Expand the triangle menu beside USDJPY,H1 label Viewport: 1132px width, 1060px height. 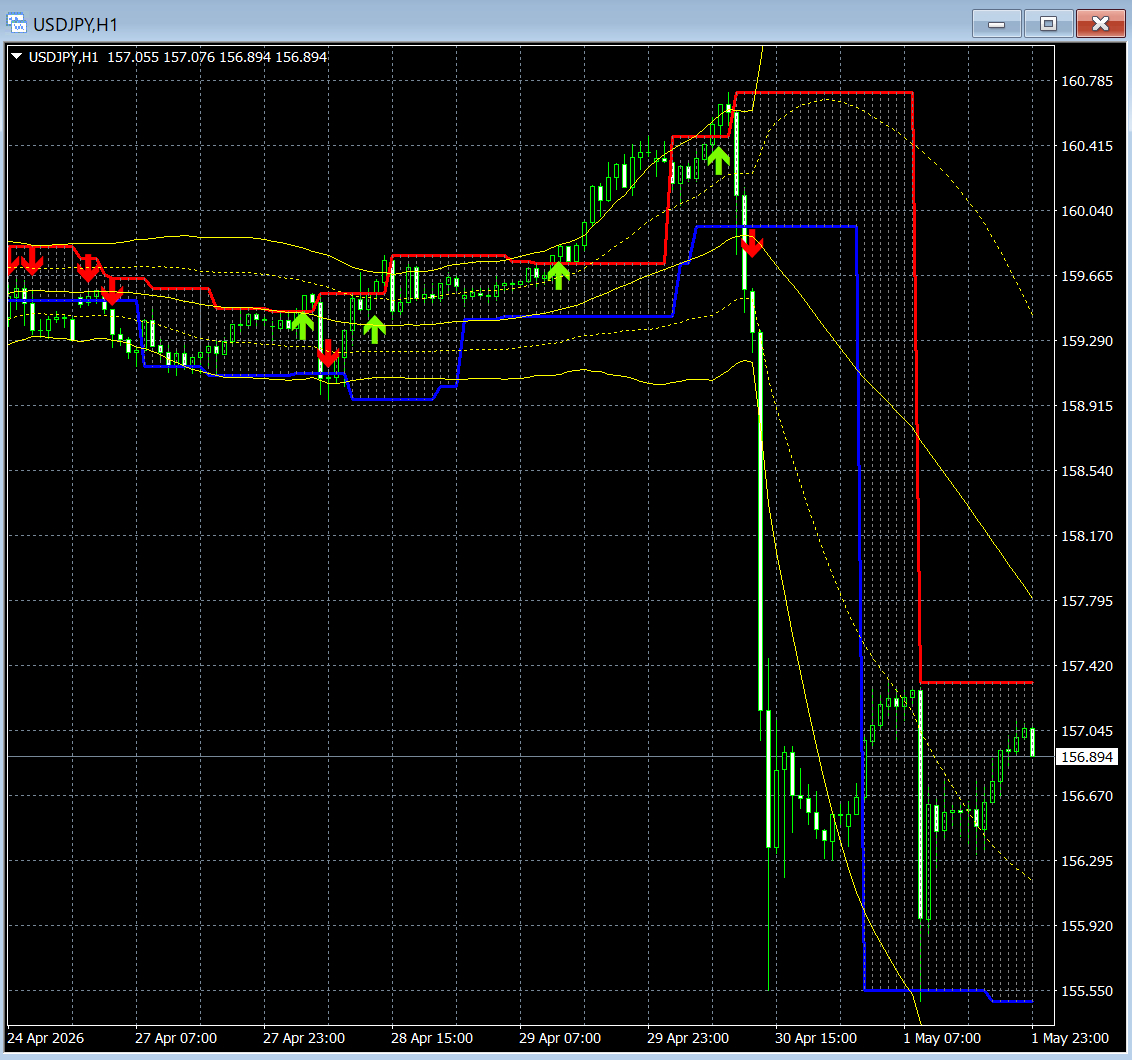[16, 56]
